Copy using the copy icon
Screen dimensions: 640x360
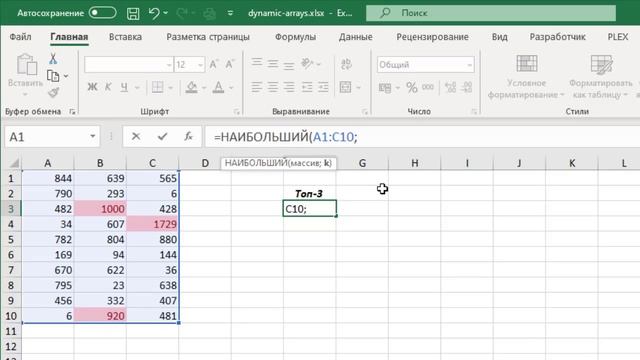tap(53, 76)
